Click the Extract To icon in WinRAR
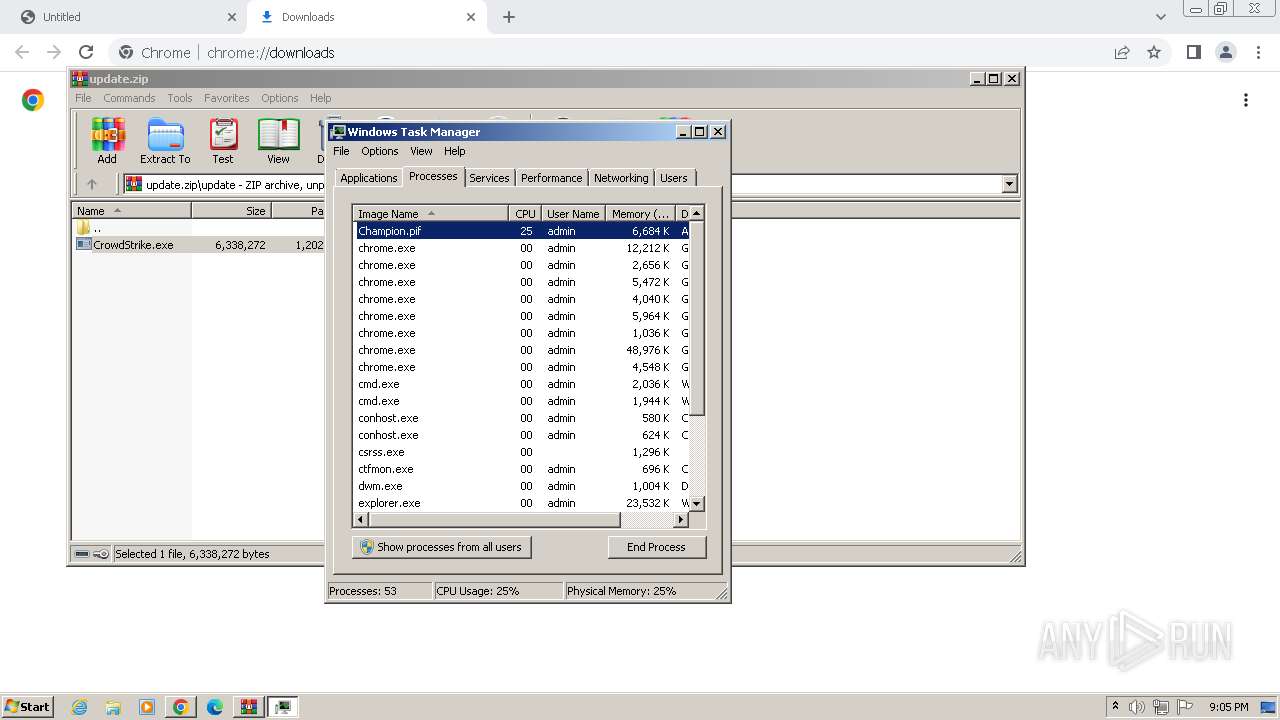Screen dimensions: 1280x720 [x=165, y=141]
